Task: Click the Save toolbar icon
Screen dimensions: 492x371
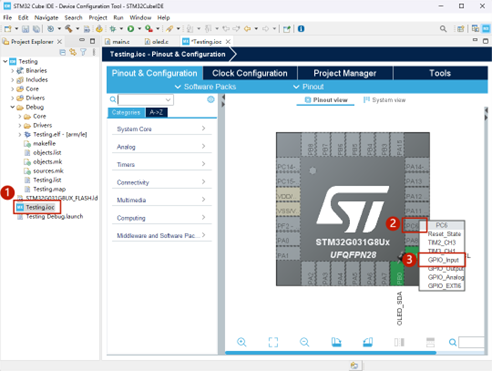Action: tap(25, 29)
